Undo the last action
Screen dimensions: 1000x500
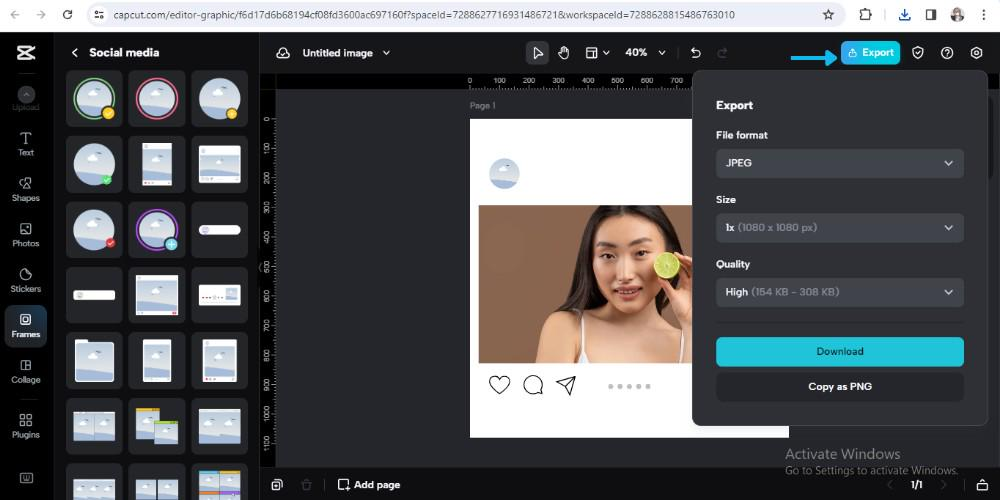click(x=696, y=53)
